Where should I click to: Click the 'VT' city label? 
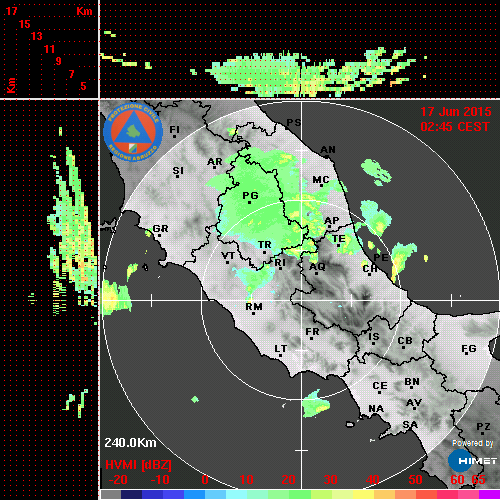click(228, 256)
